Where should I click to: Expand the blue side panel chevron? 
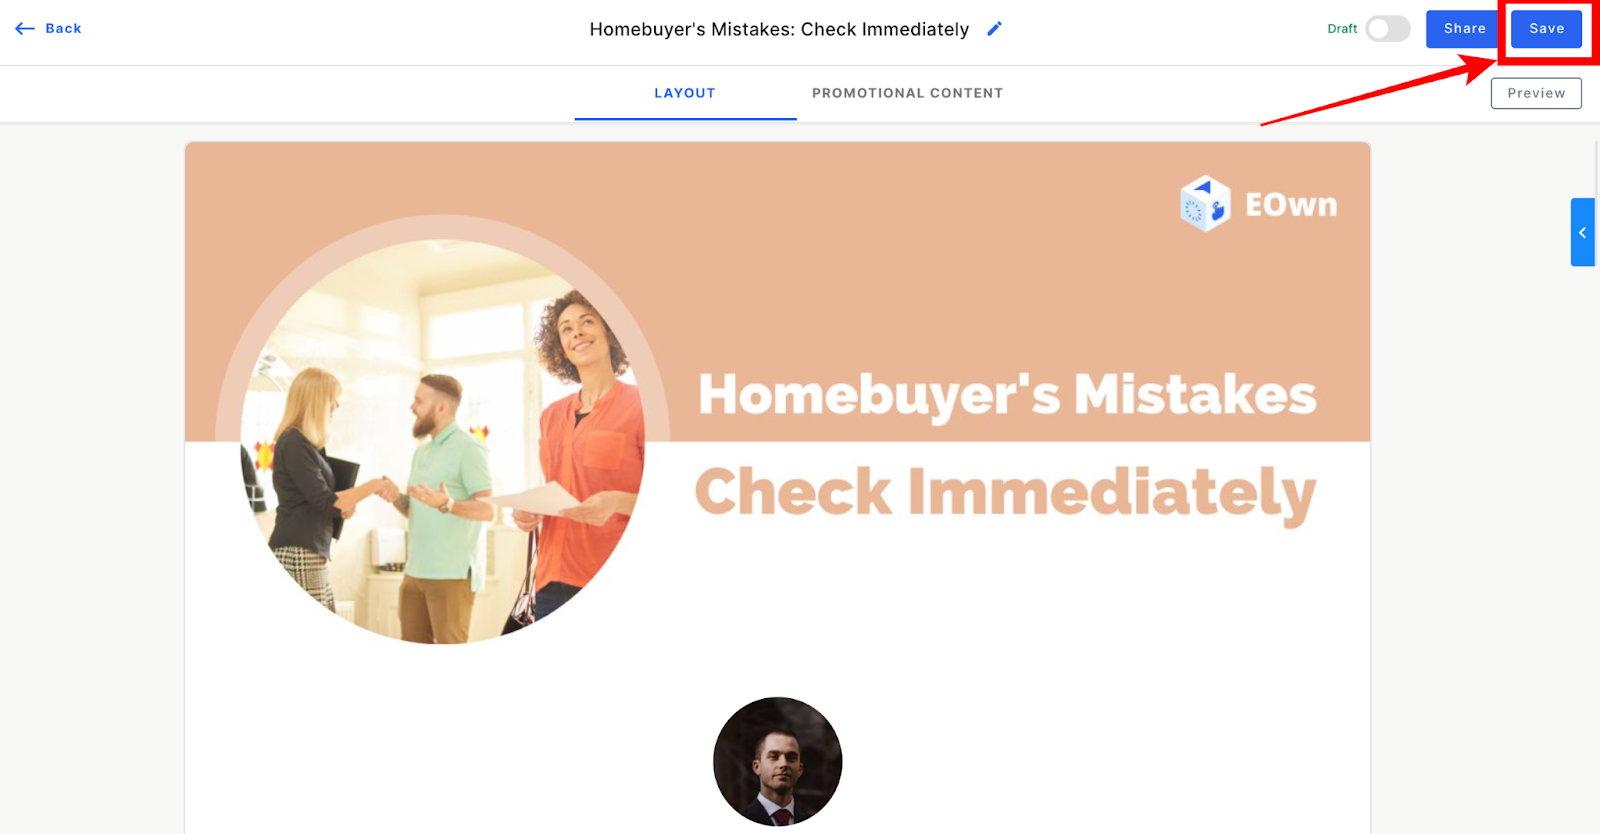pos(1582,232)
